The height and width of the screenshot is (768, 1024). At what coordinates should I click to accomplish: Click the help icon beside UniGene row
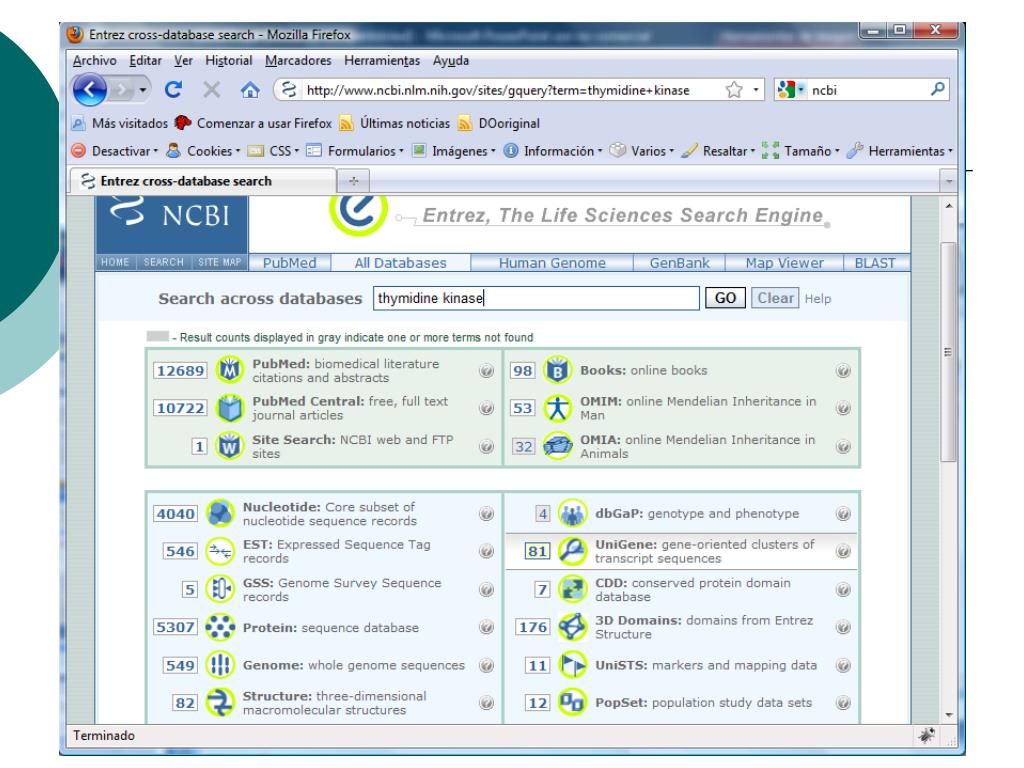(843, 551)
